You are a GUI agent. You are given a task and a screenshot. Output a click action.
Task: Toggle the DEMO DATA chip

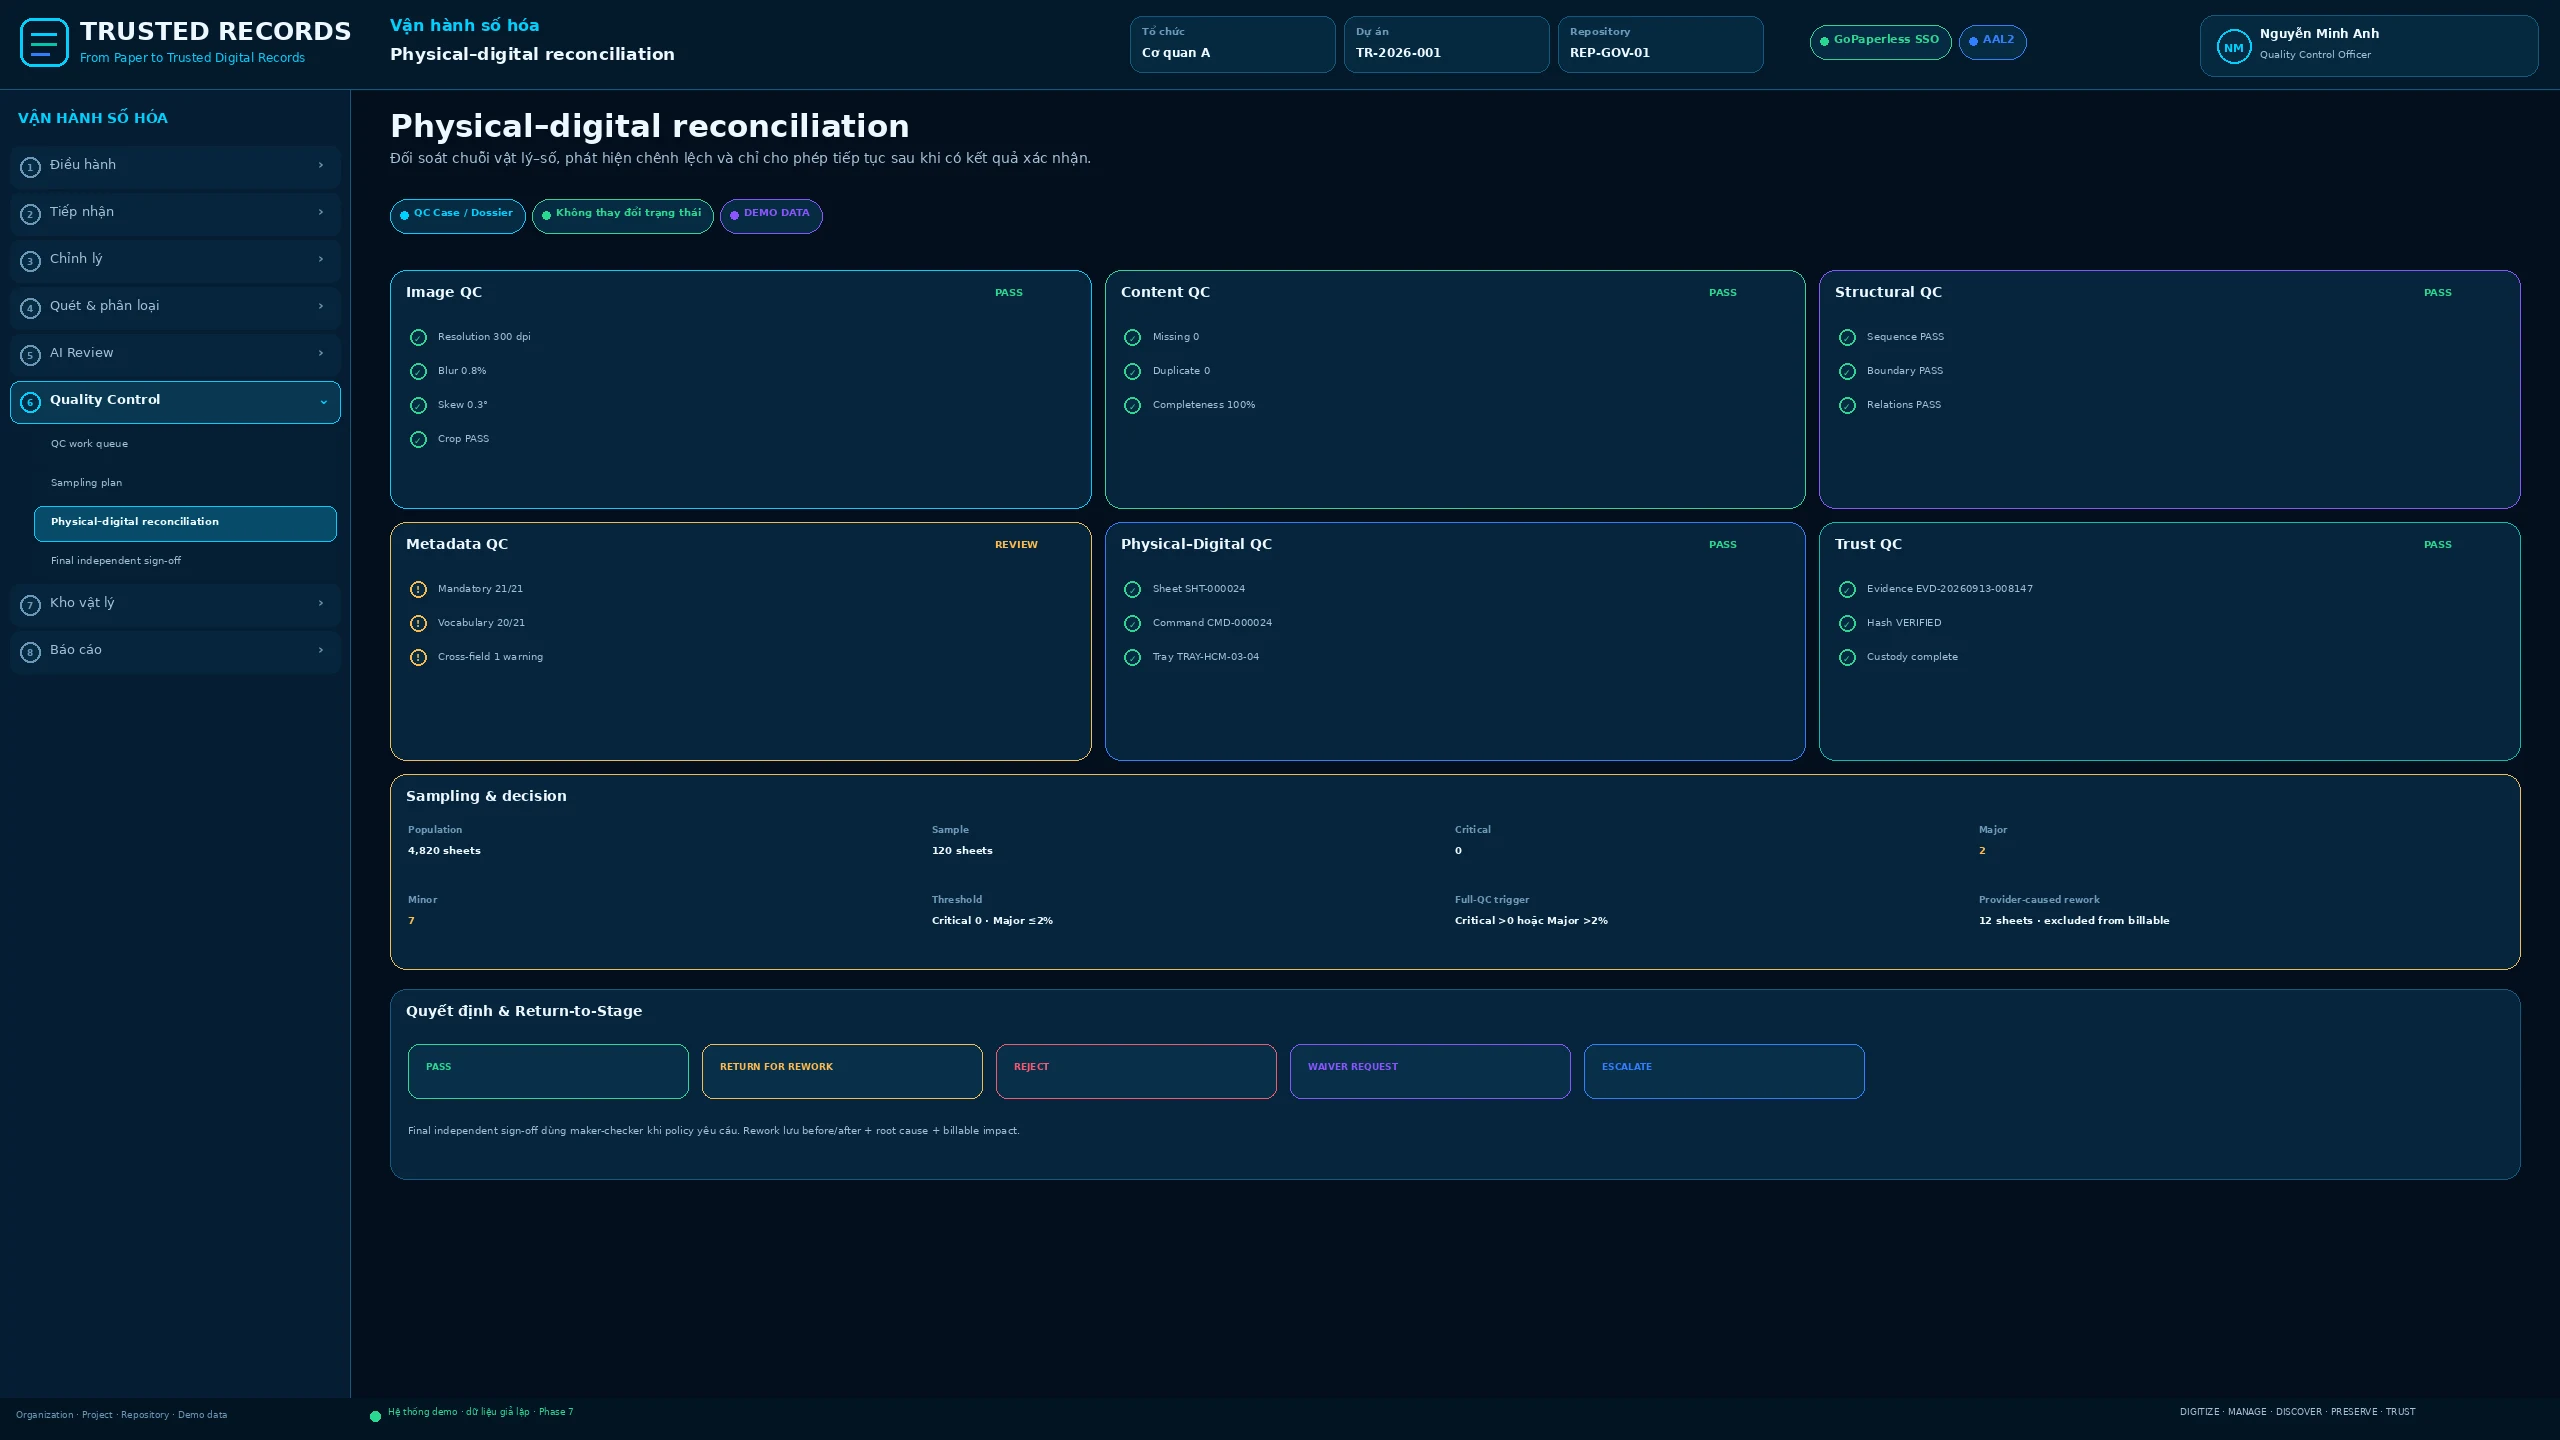click(x=771, y=216)
